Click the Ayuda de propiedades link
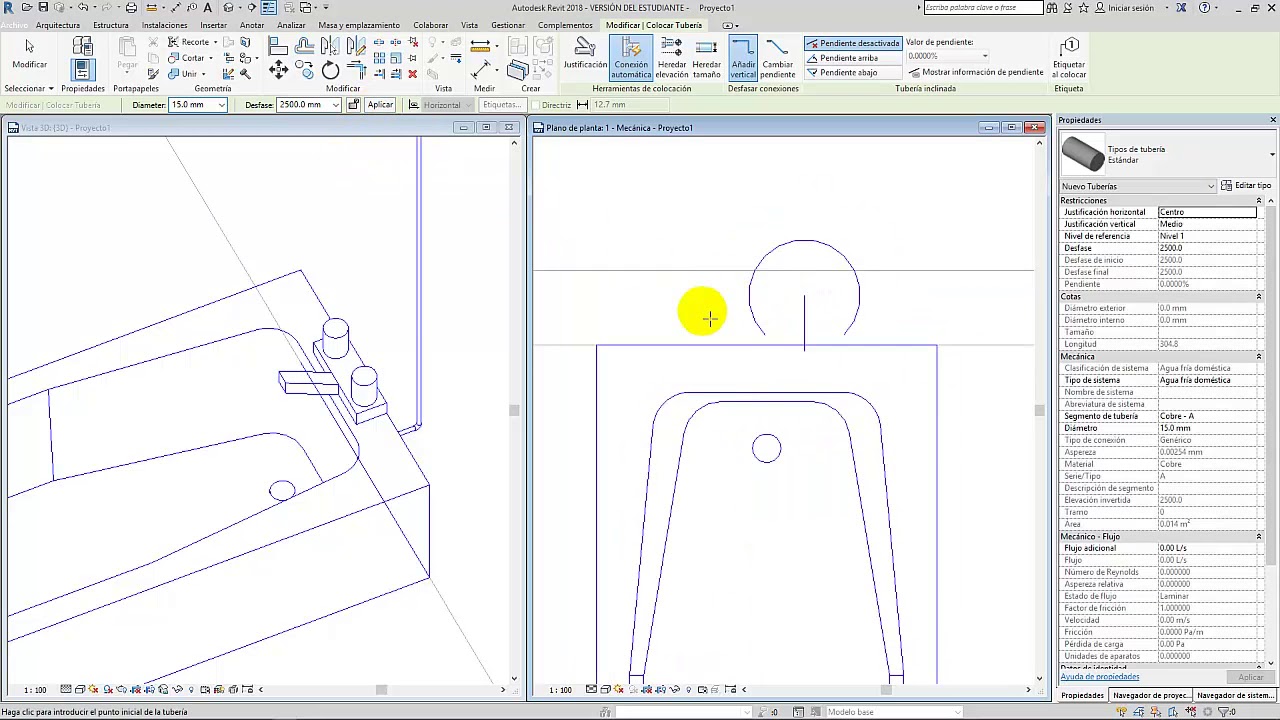 click(x=1099, y=677)
